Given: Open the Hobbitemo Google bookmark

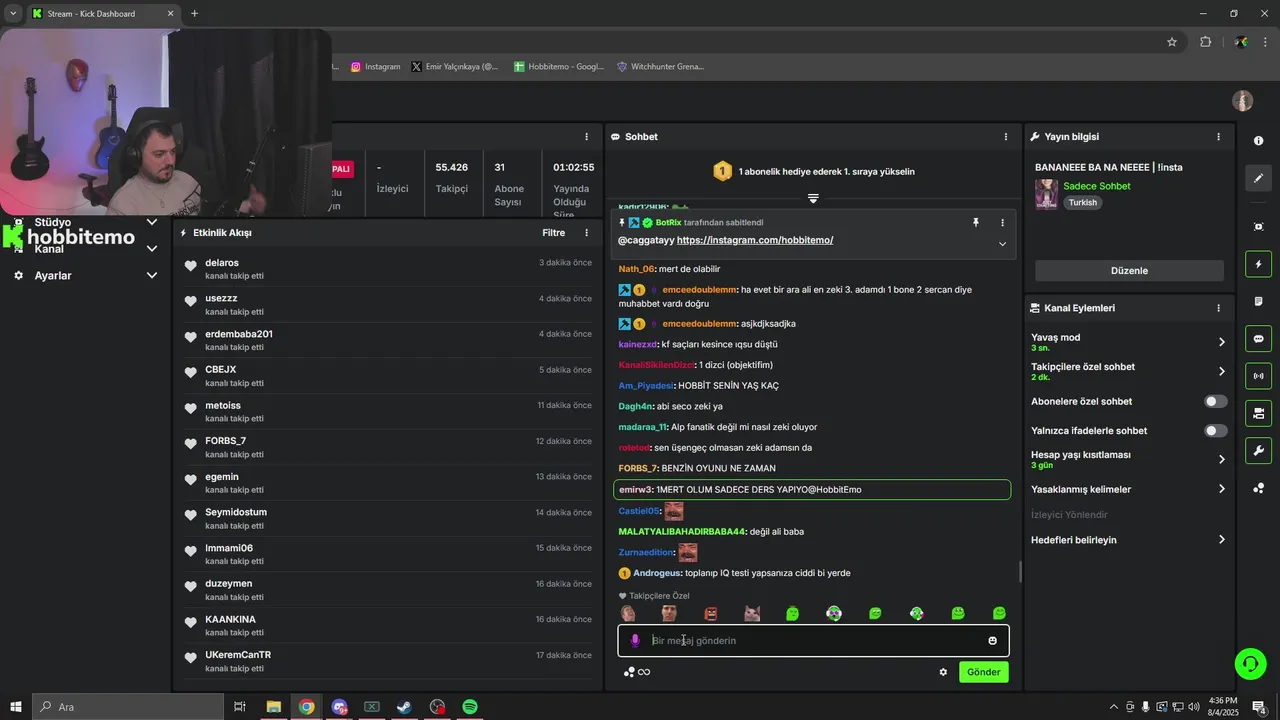Looking at the screenshot, I should click(560, 67).
